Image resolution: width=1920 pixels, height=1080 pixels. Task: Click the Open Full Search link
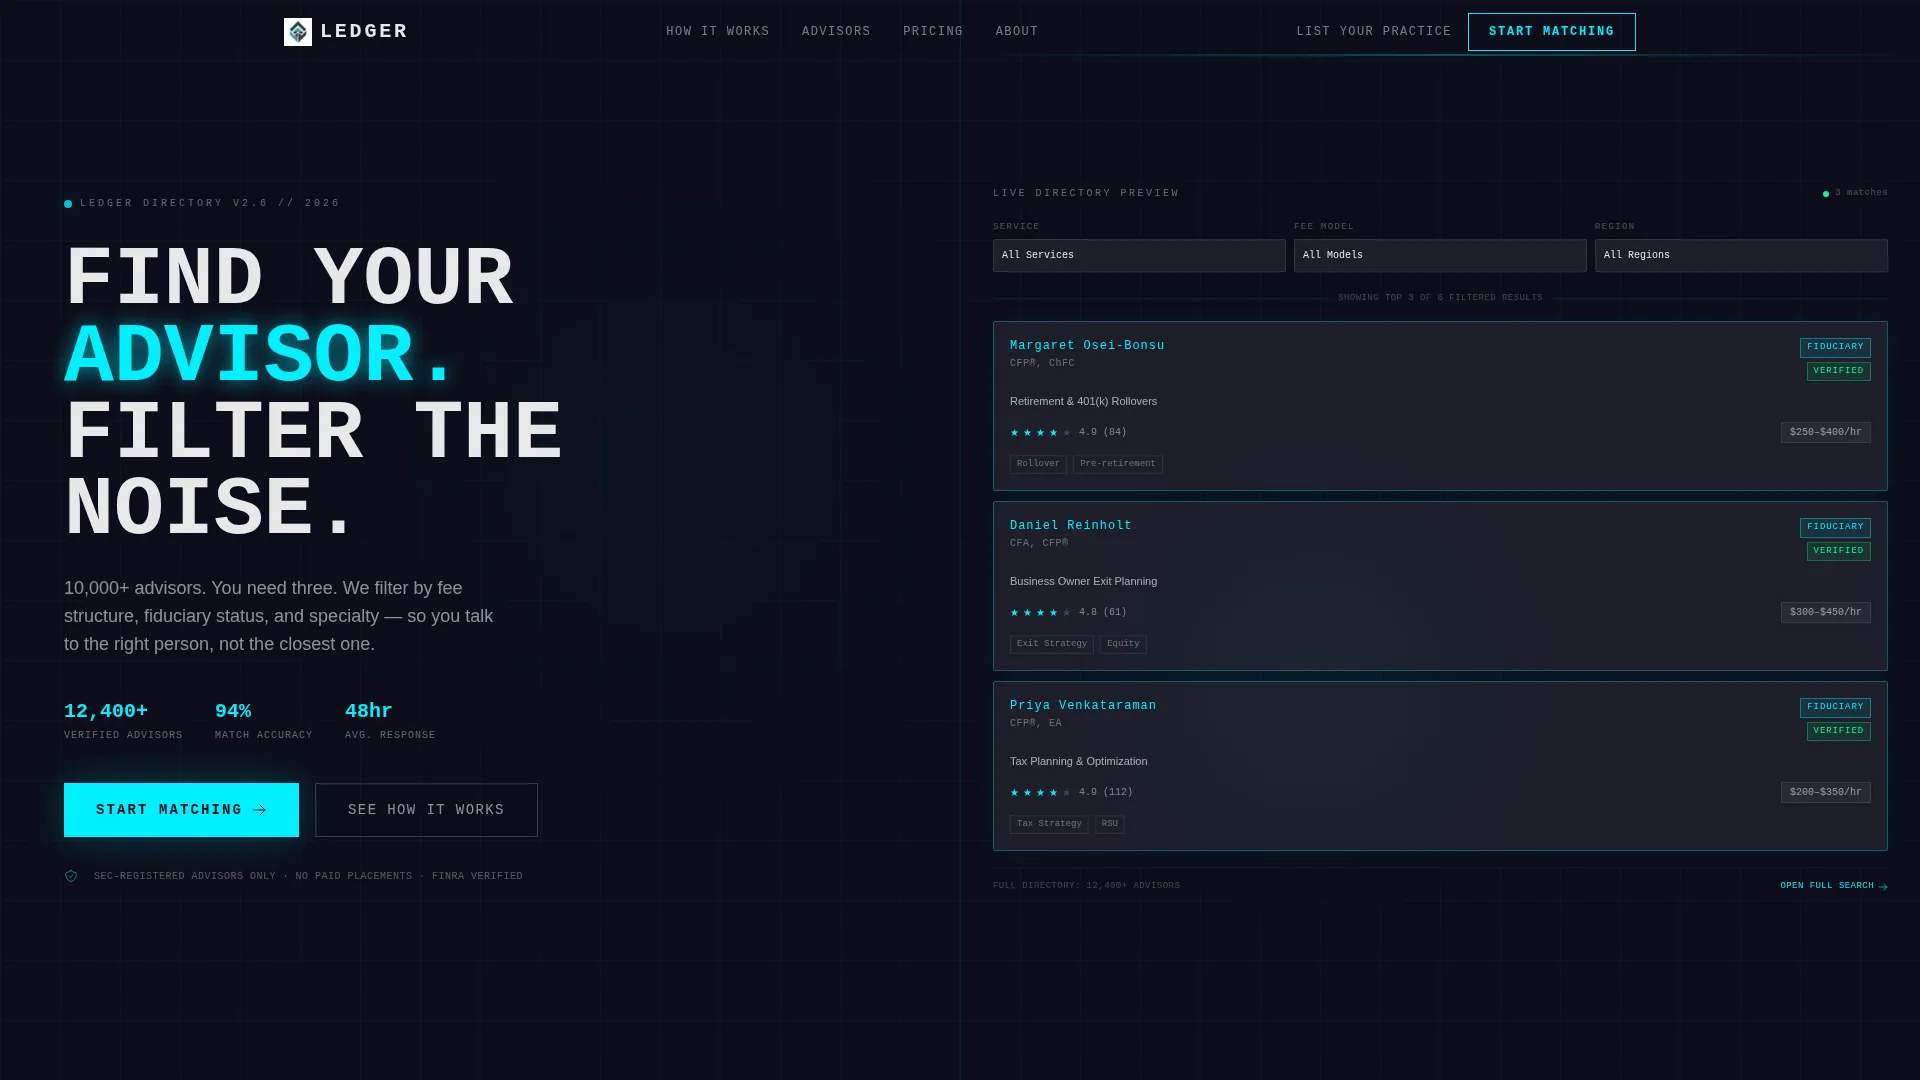[x=1834, y=886]
